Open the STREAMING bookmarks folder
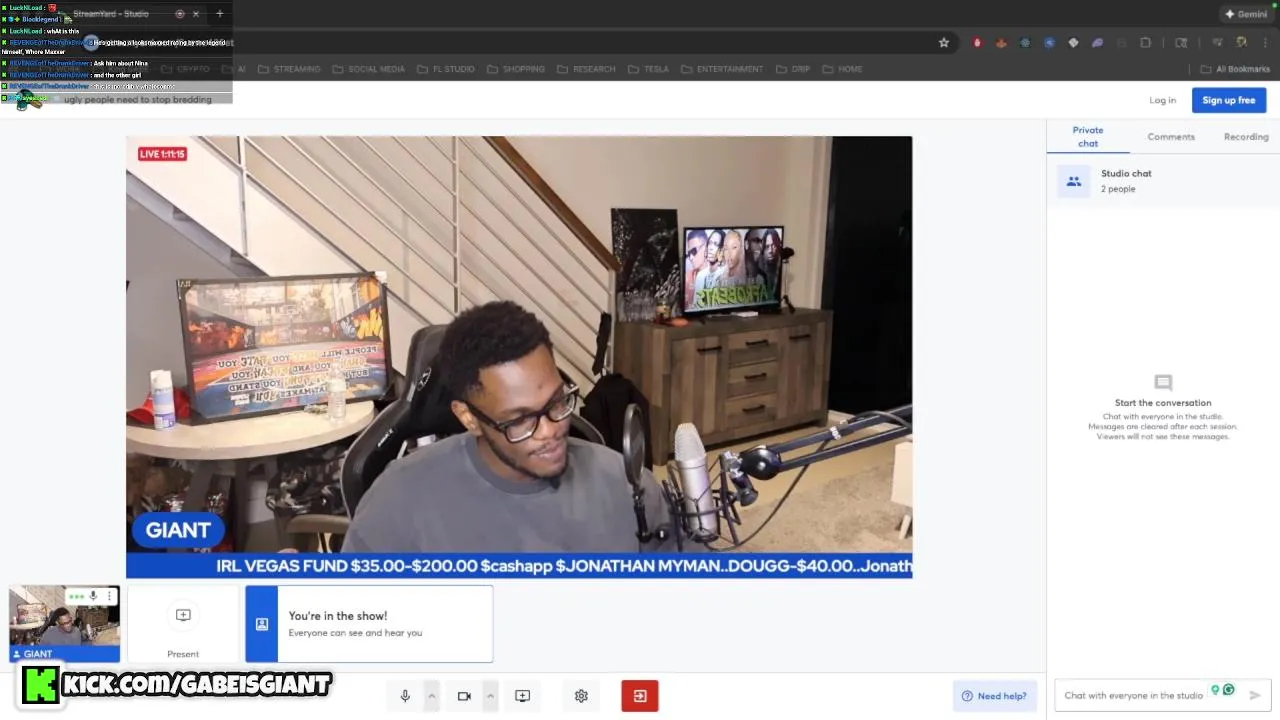 point(289,69)
